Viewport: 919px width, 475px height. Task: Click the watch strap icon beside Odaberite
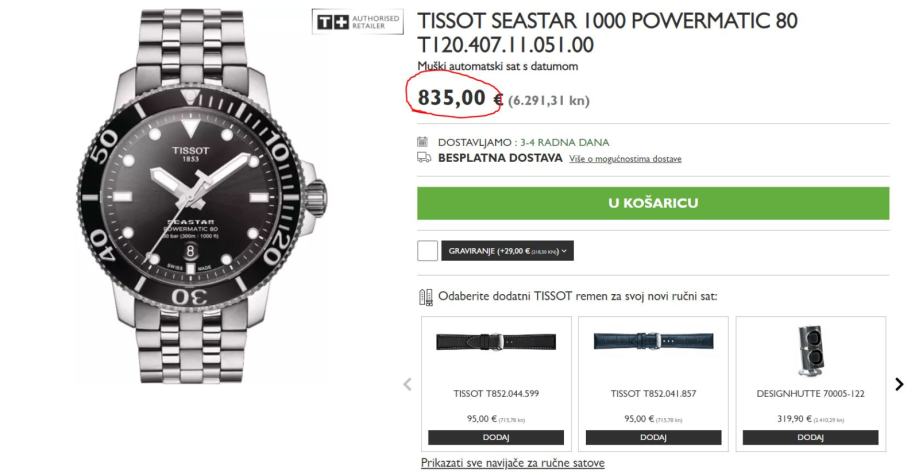click(425, 297)
